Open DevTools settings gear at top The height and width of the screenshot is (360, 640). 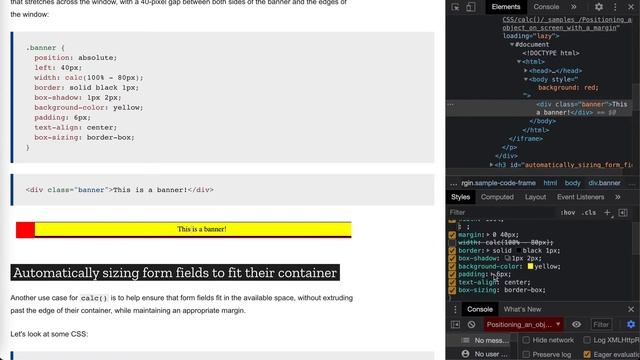click(x=599, y=7)
